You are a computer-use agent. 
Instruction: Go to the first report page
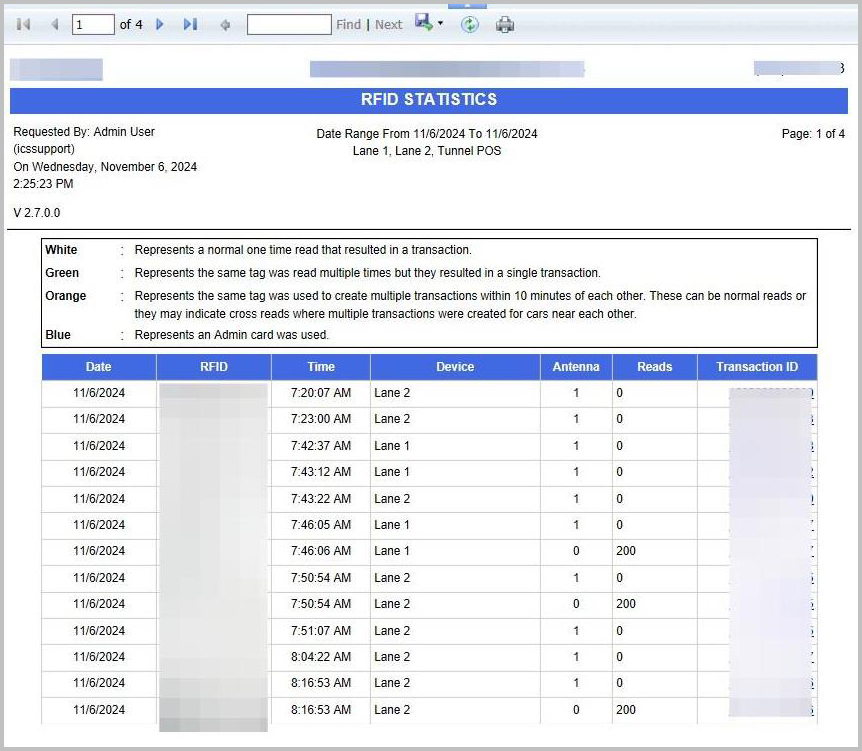tap(23, 24)
